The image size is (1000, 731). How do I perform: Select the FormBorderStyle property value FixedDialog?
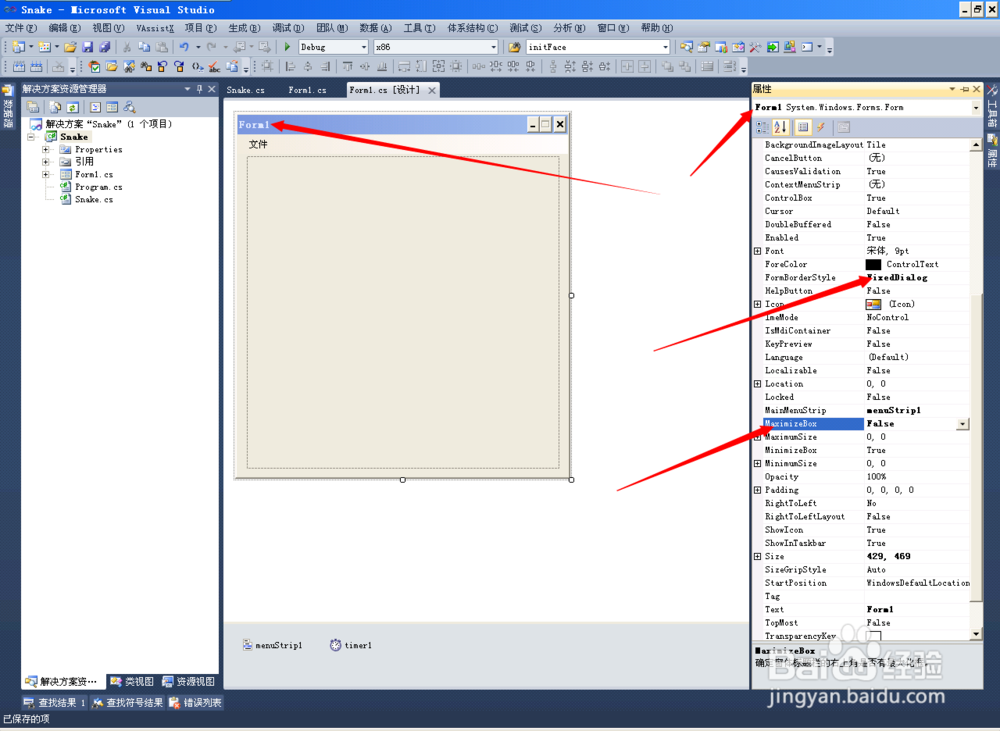point(897,278)
